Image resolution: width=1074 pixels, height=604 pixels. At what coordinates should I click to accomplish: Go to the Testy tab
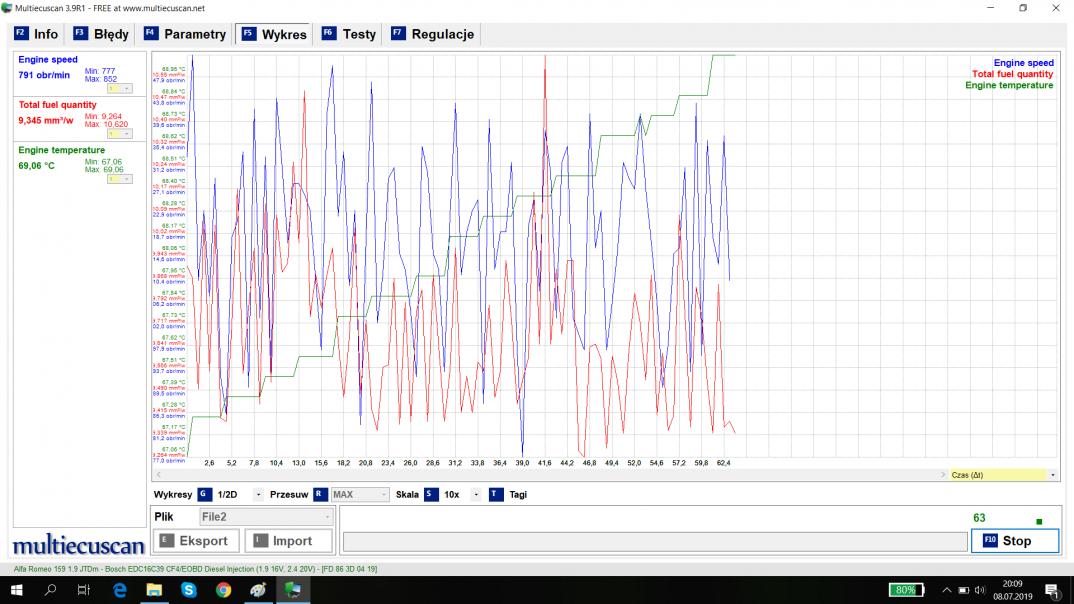click(349, 34)
